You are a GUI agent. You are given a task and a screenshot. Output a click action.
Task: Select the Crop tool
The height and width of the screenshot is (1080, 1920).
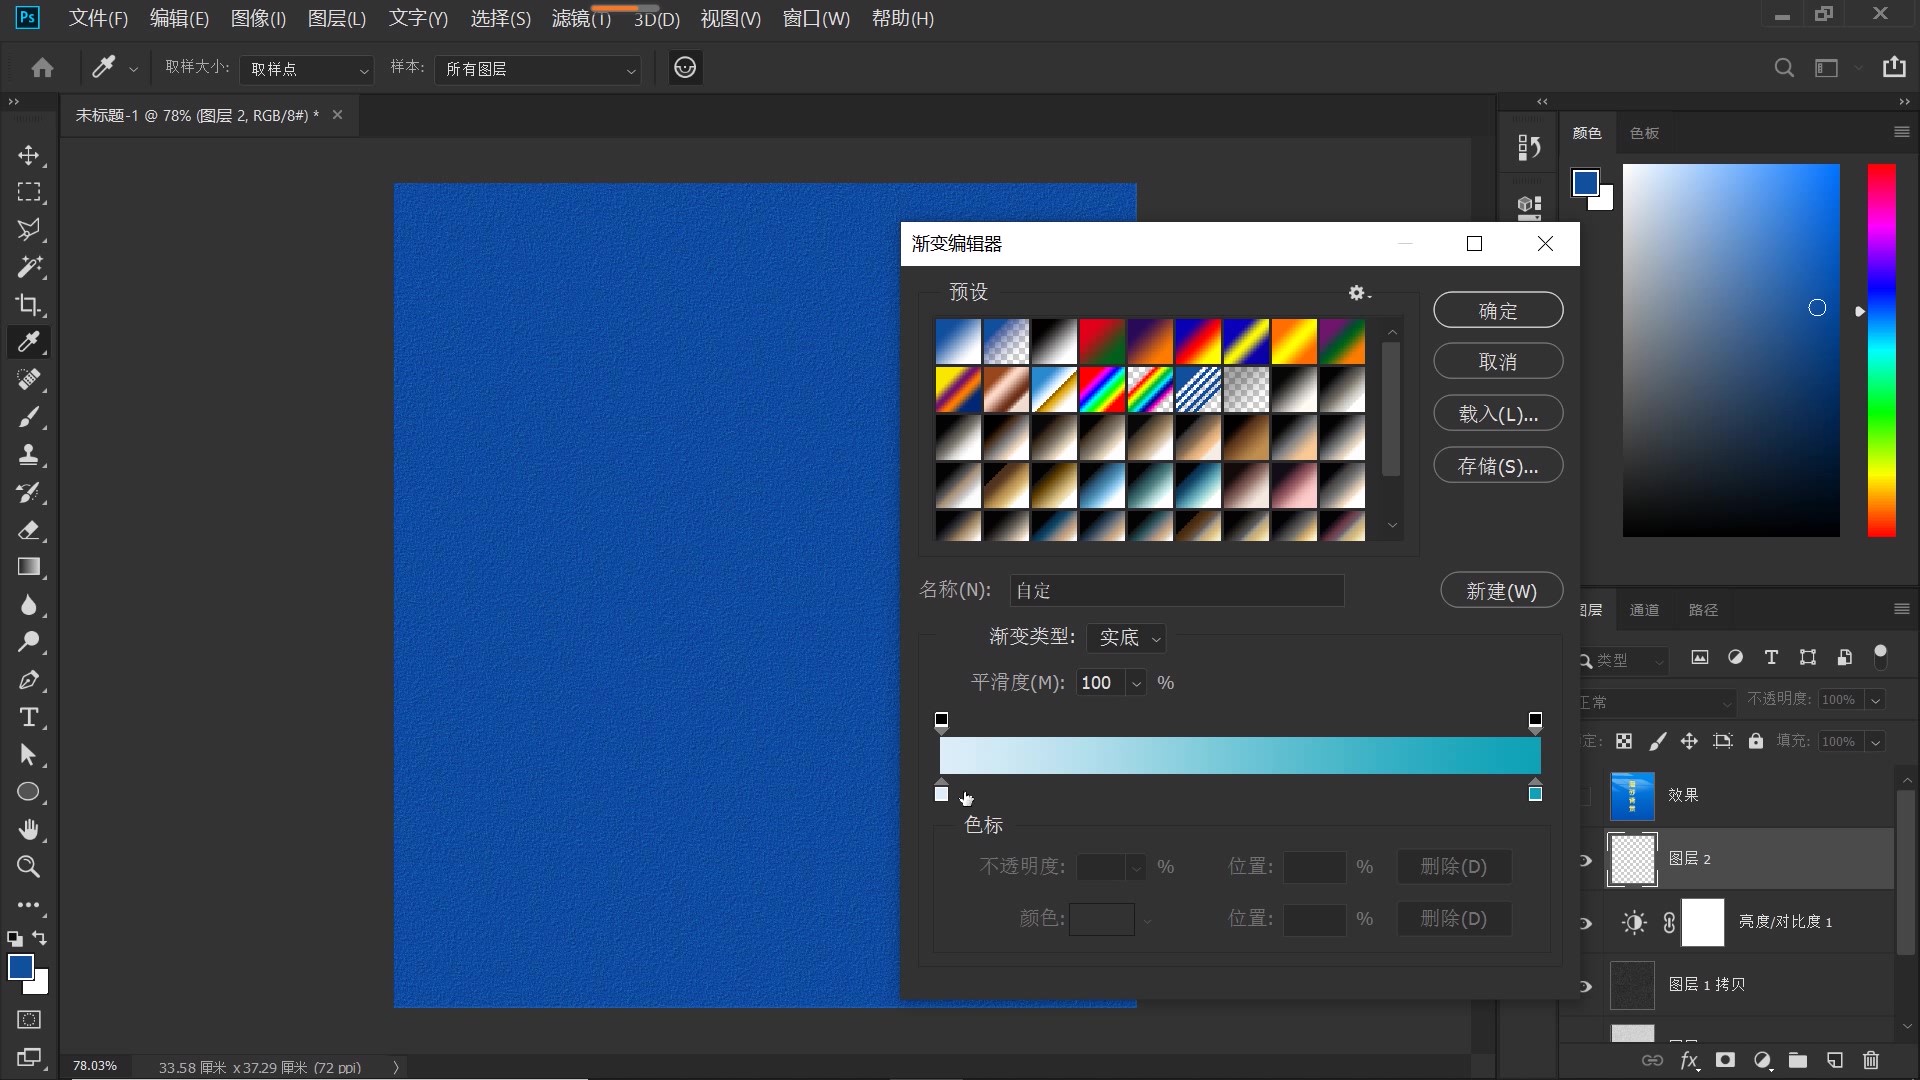tap(29, 305)
